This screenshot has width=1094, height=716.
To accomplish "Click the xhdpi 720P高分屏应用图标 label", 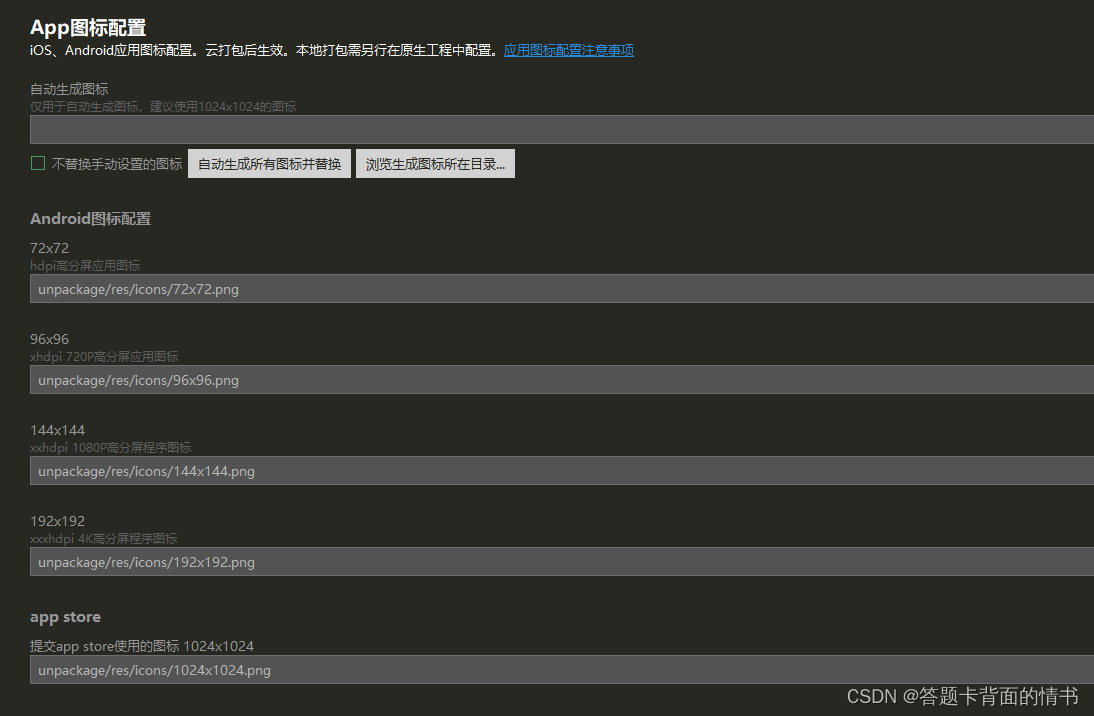I will pos(104,355).
